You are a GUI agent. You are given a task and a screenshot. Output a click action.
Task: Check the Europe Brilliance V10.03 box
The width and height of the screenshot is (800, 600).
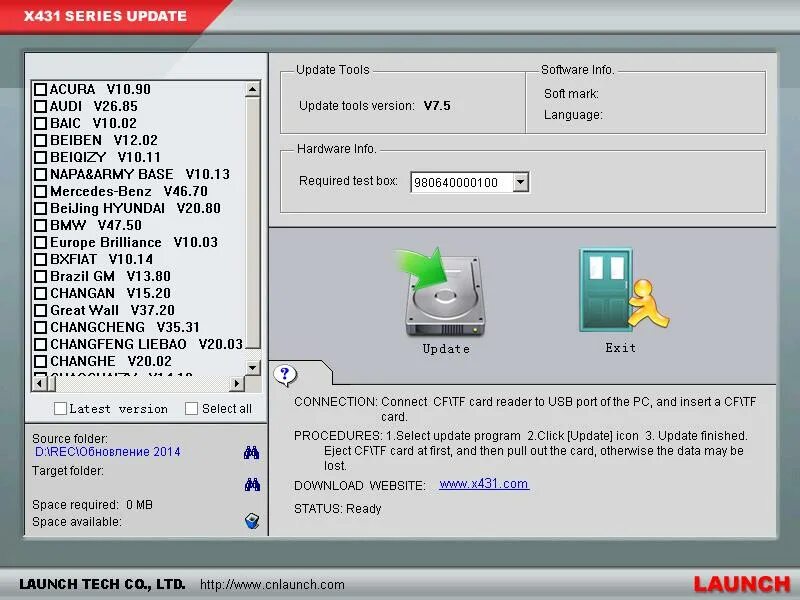tap(40, 242)
